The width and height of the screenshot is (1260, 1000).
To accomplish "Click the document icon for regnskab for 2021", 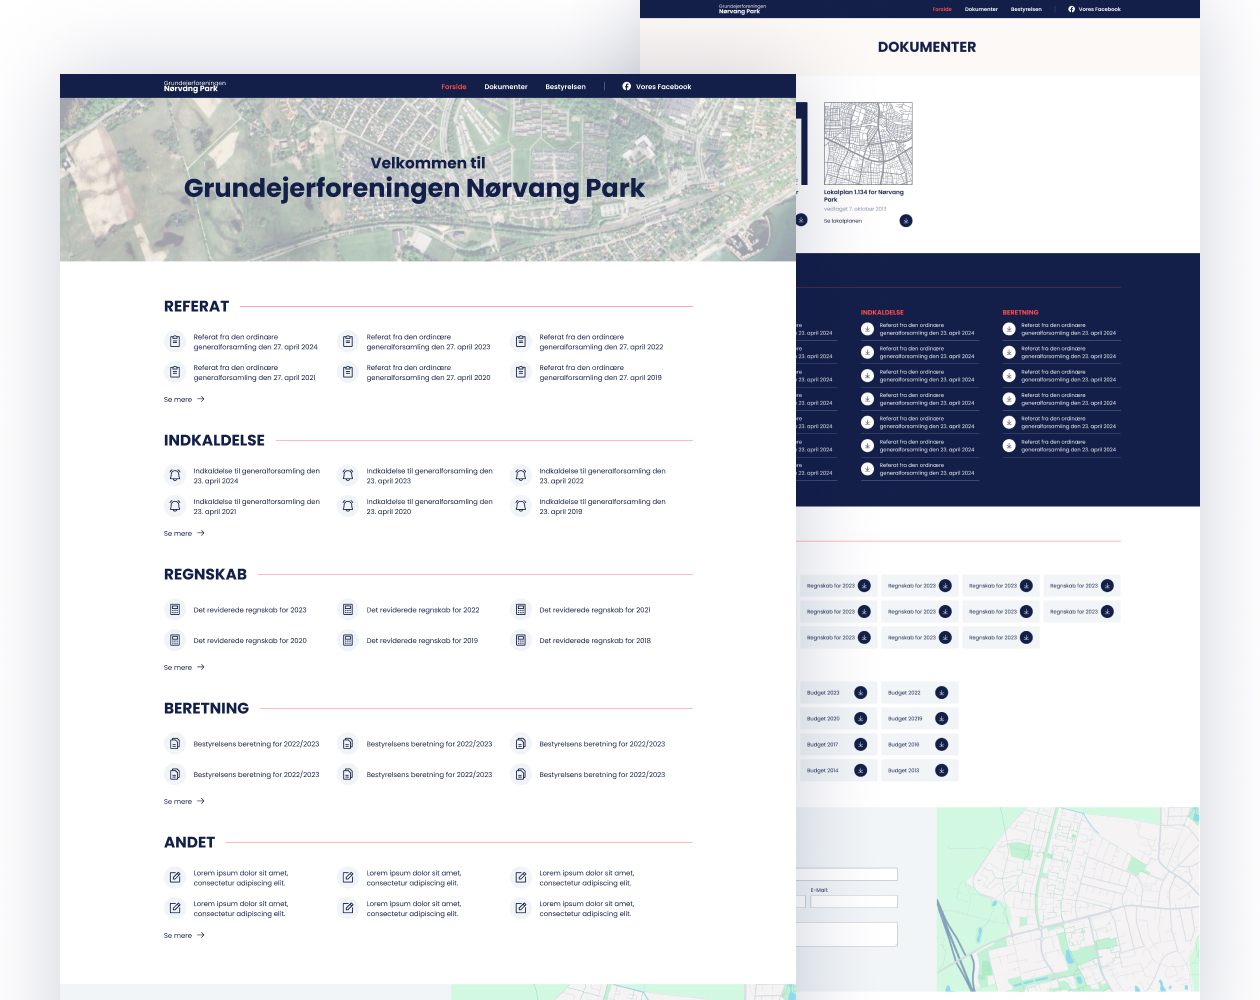I will (521, 610).
